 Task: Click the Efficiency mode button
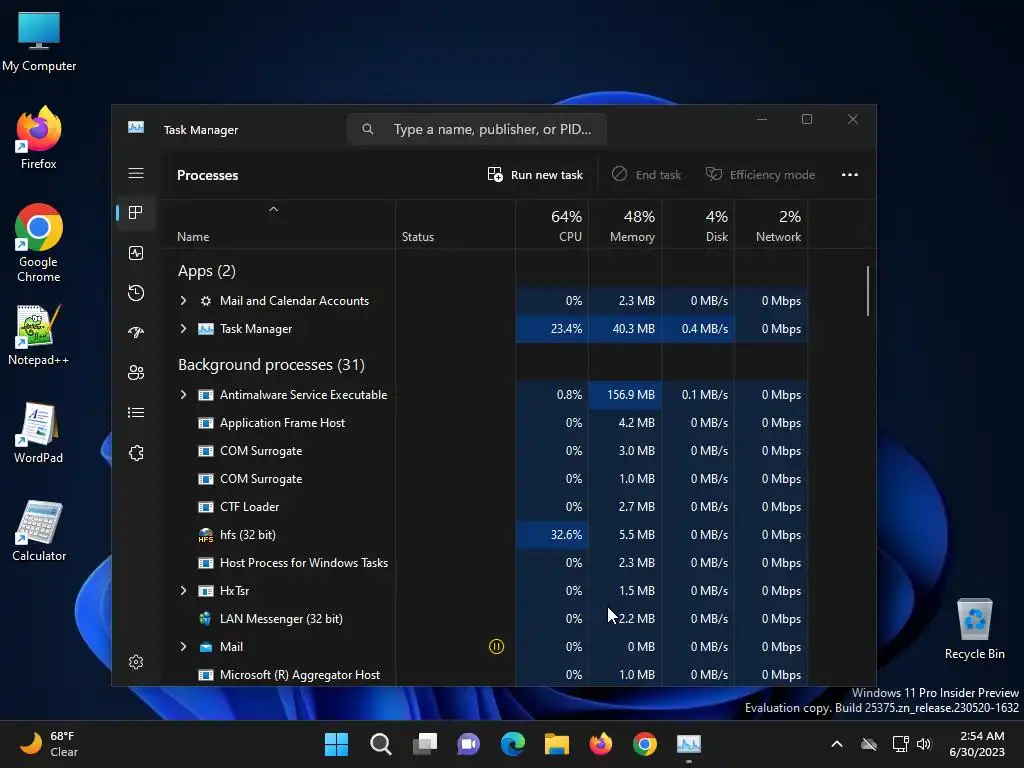(x=761, y=174)
